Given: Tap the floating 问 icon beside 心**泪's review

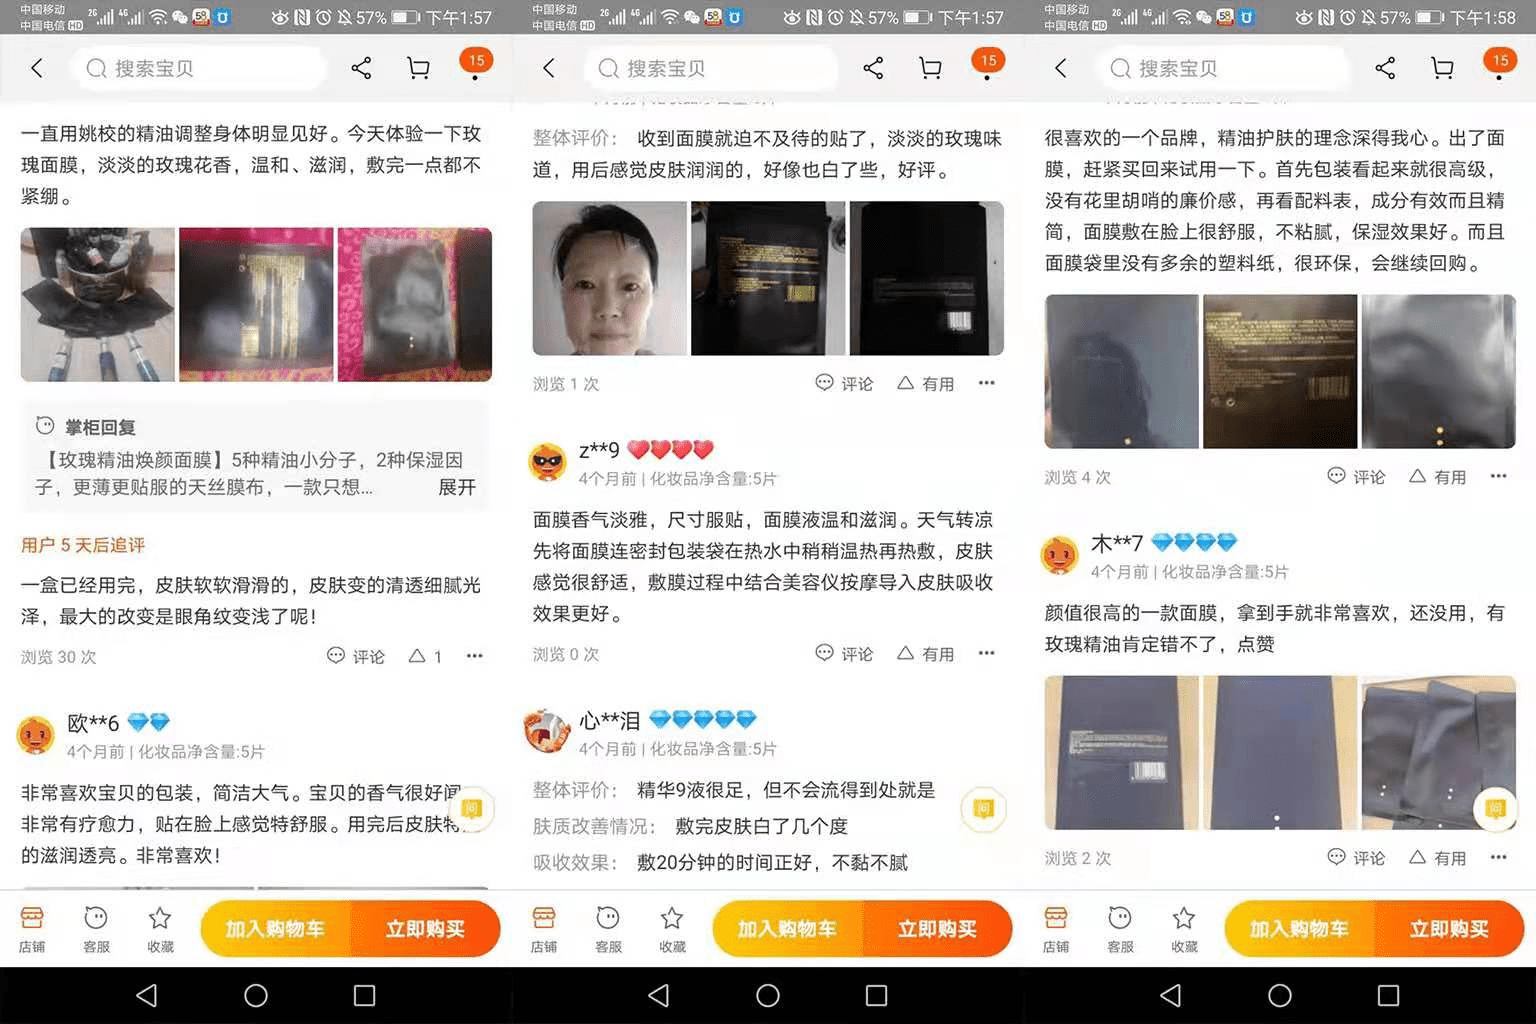Looking at the screenshot, I should point(983,809).
